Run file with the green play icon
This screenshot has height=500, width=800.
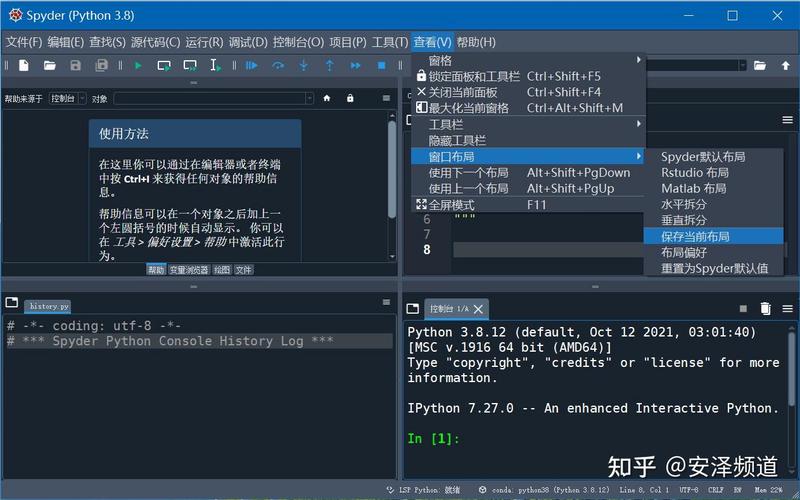click(x=138, y=65)
